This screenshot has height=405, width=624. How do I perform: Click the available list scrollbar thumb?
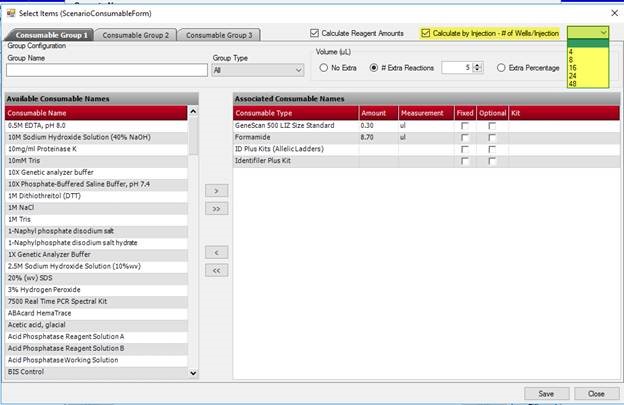193,136
